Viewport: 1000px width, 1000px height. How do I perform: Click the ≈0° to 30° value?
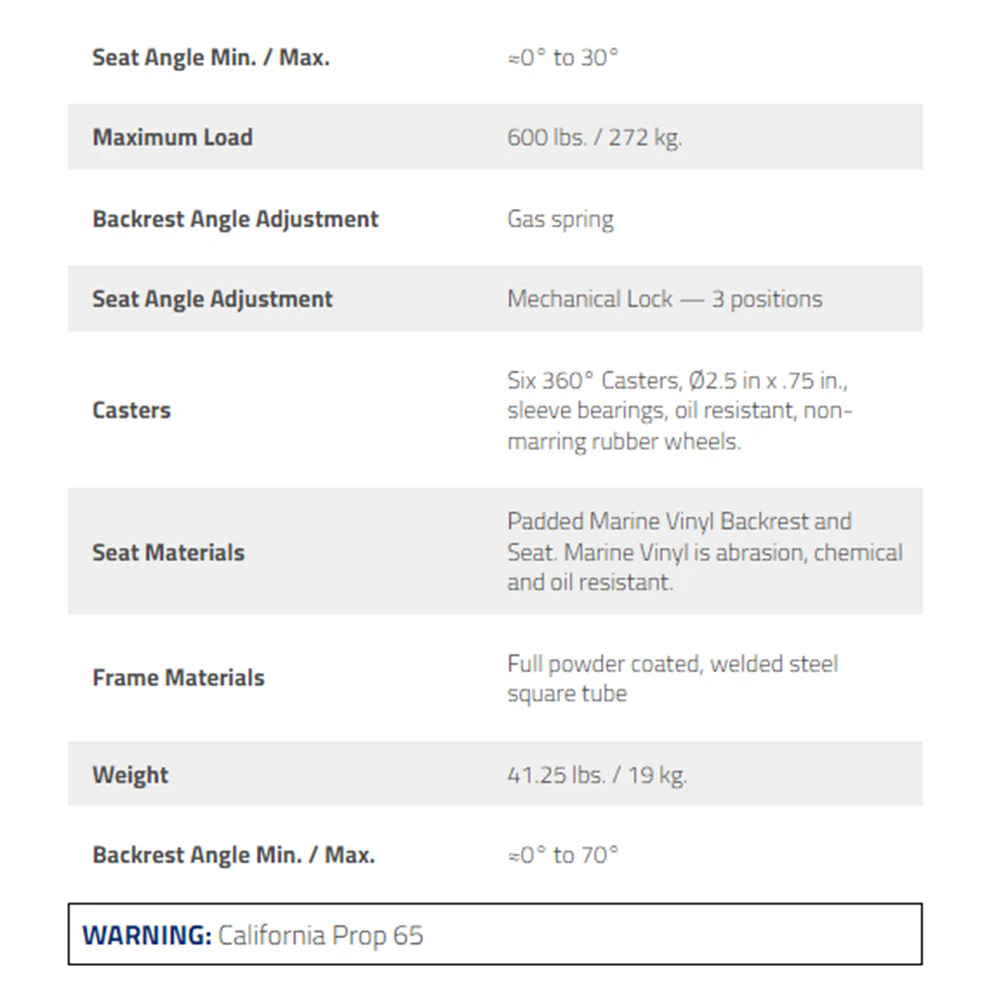coord(562,57)
